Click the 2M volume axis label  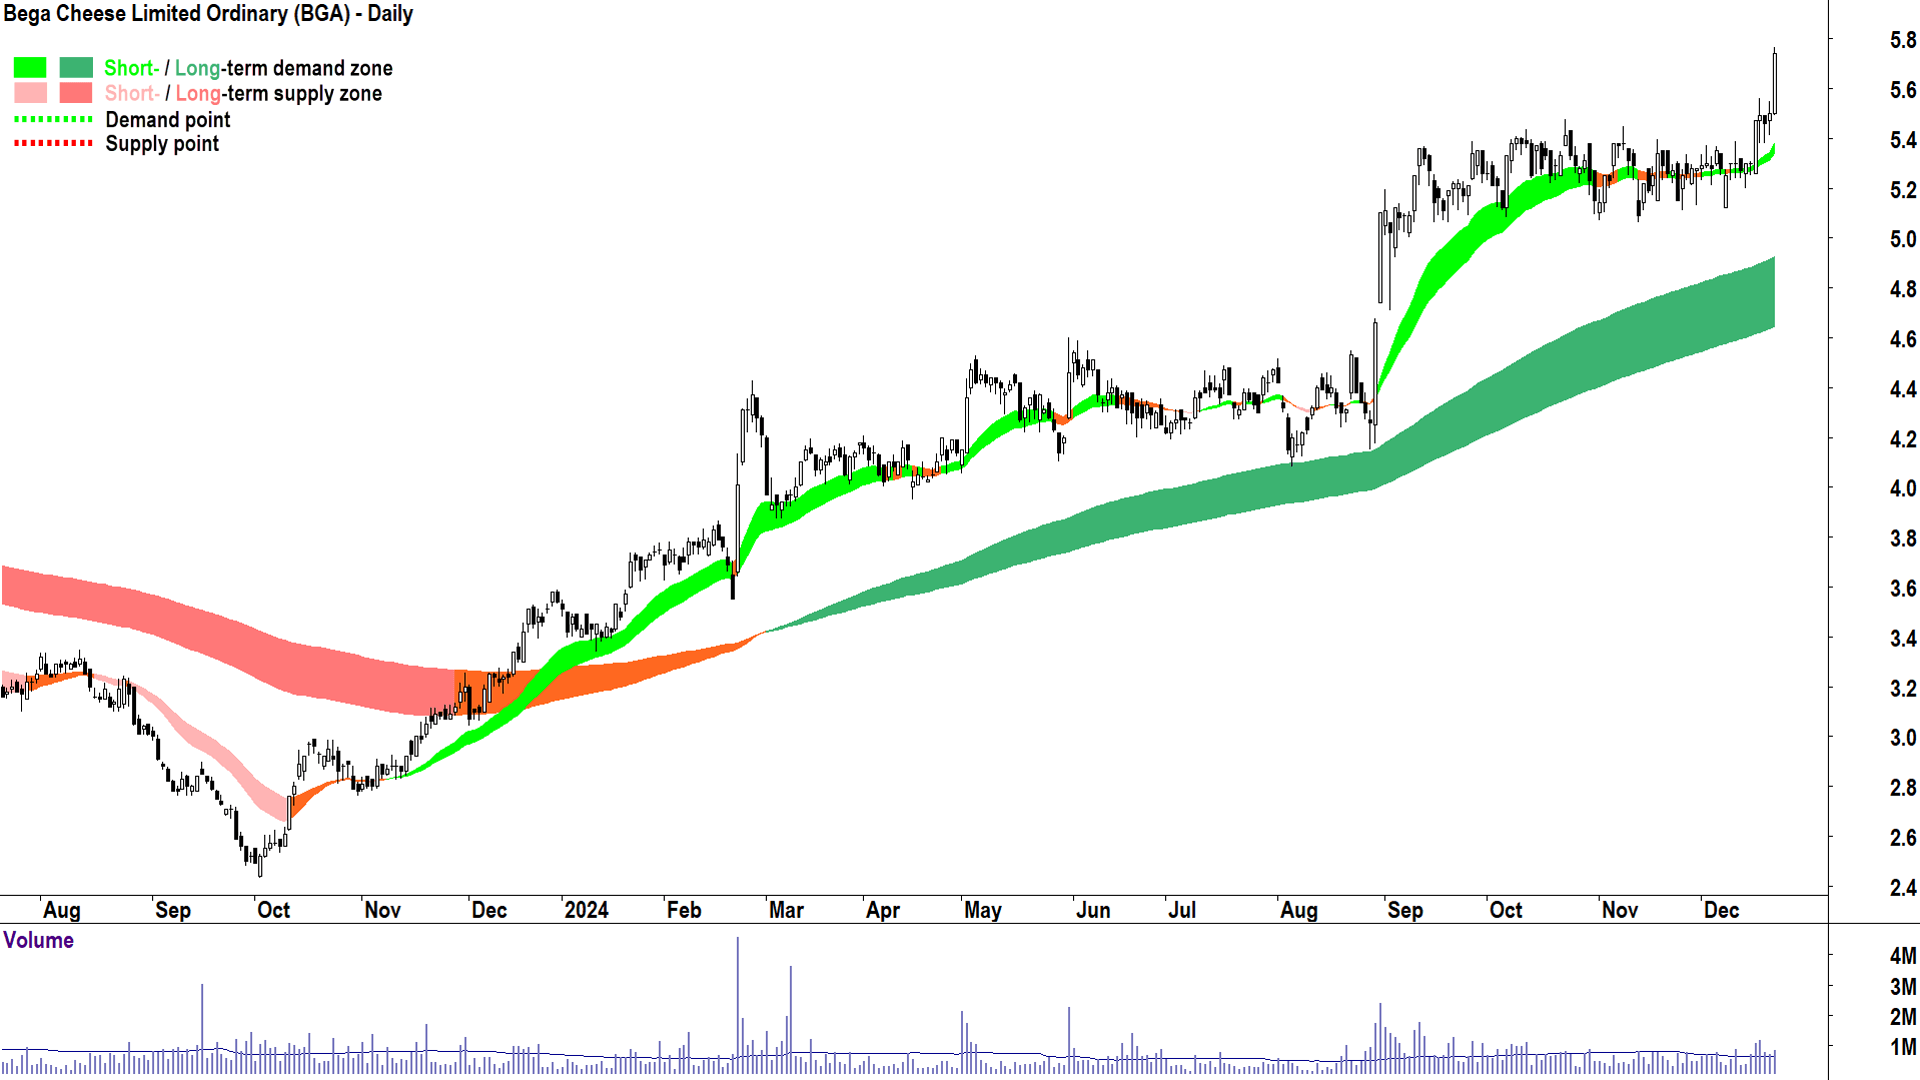[x=1903, y=1017]
